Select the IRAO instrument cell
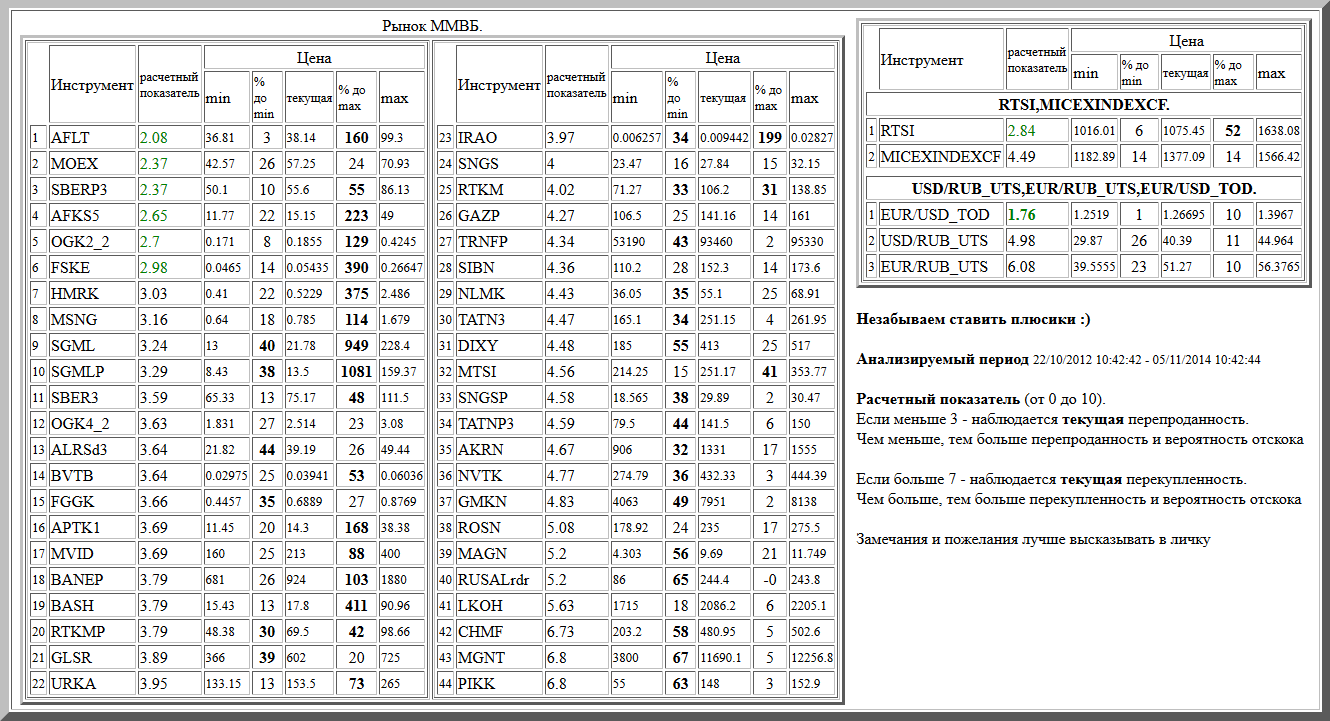This screenshot has height=721, width=1330. pos(477,138)
